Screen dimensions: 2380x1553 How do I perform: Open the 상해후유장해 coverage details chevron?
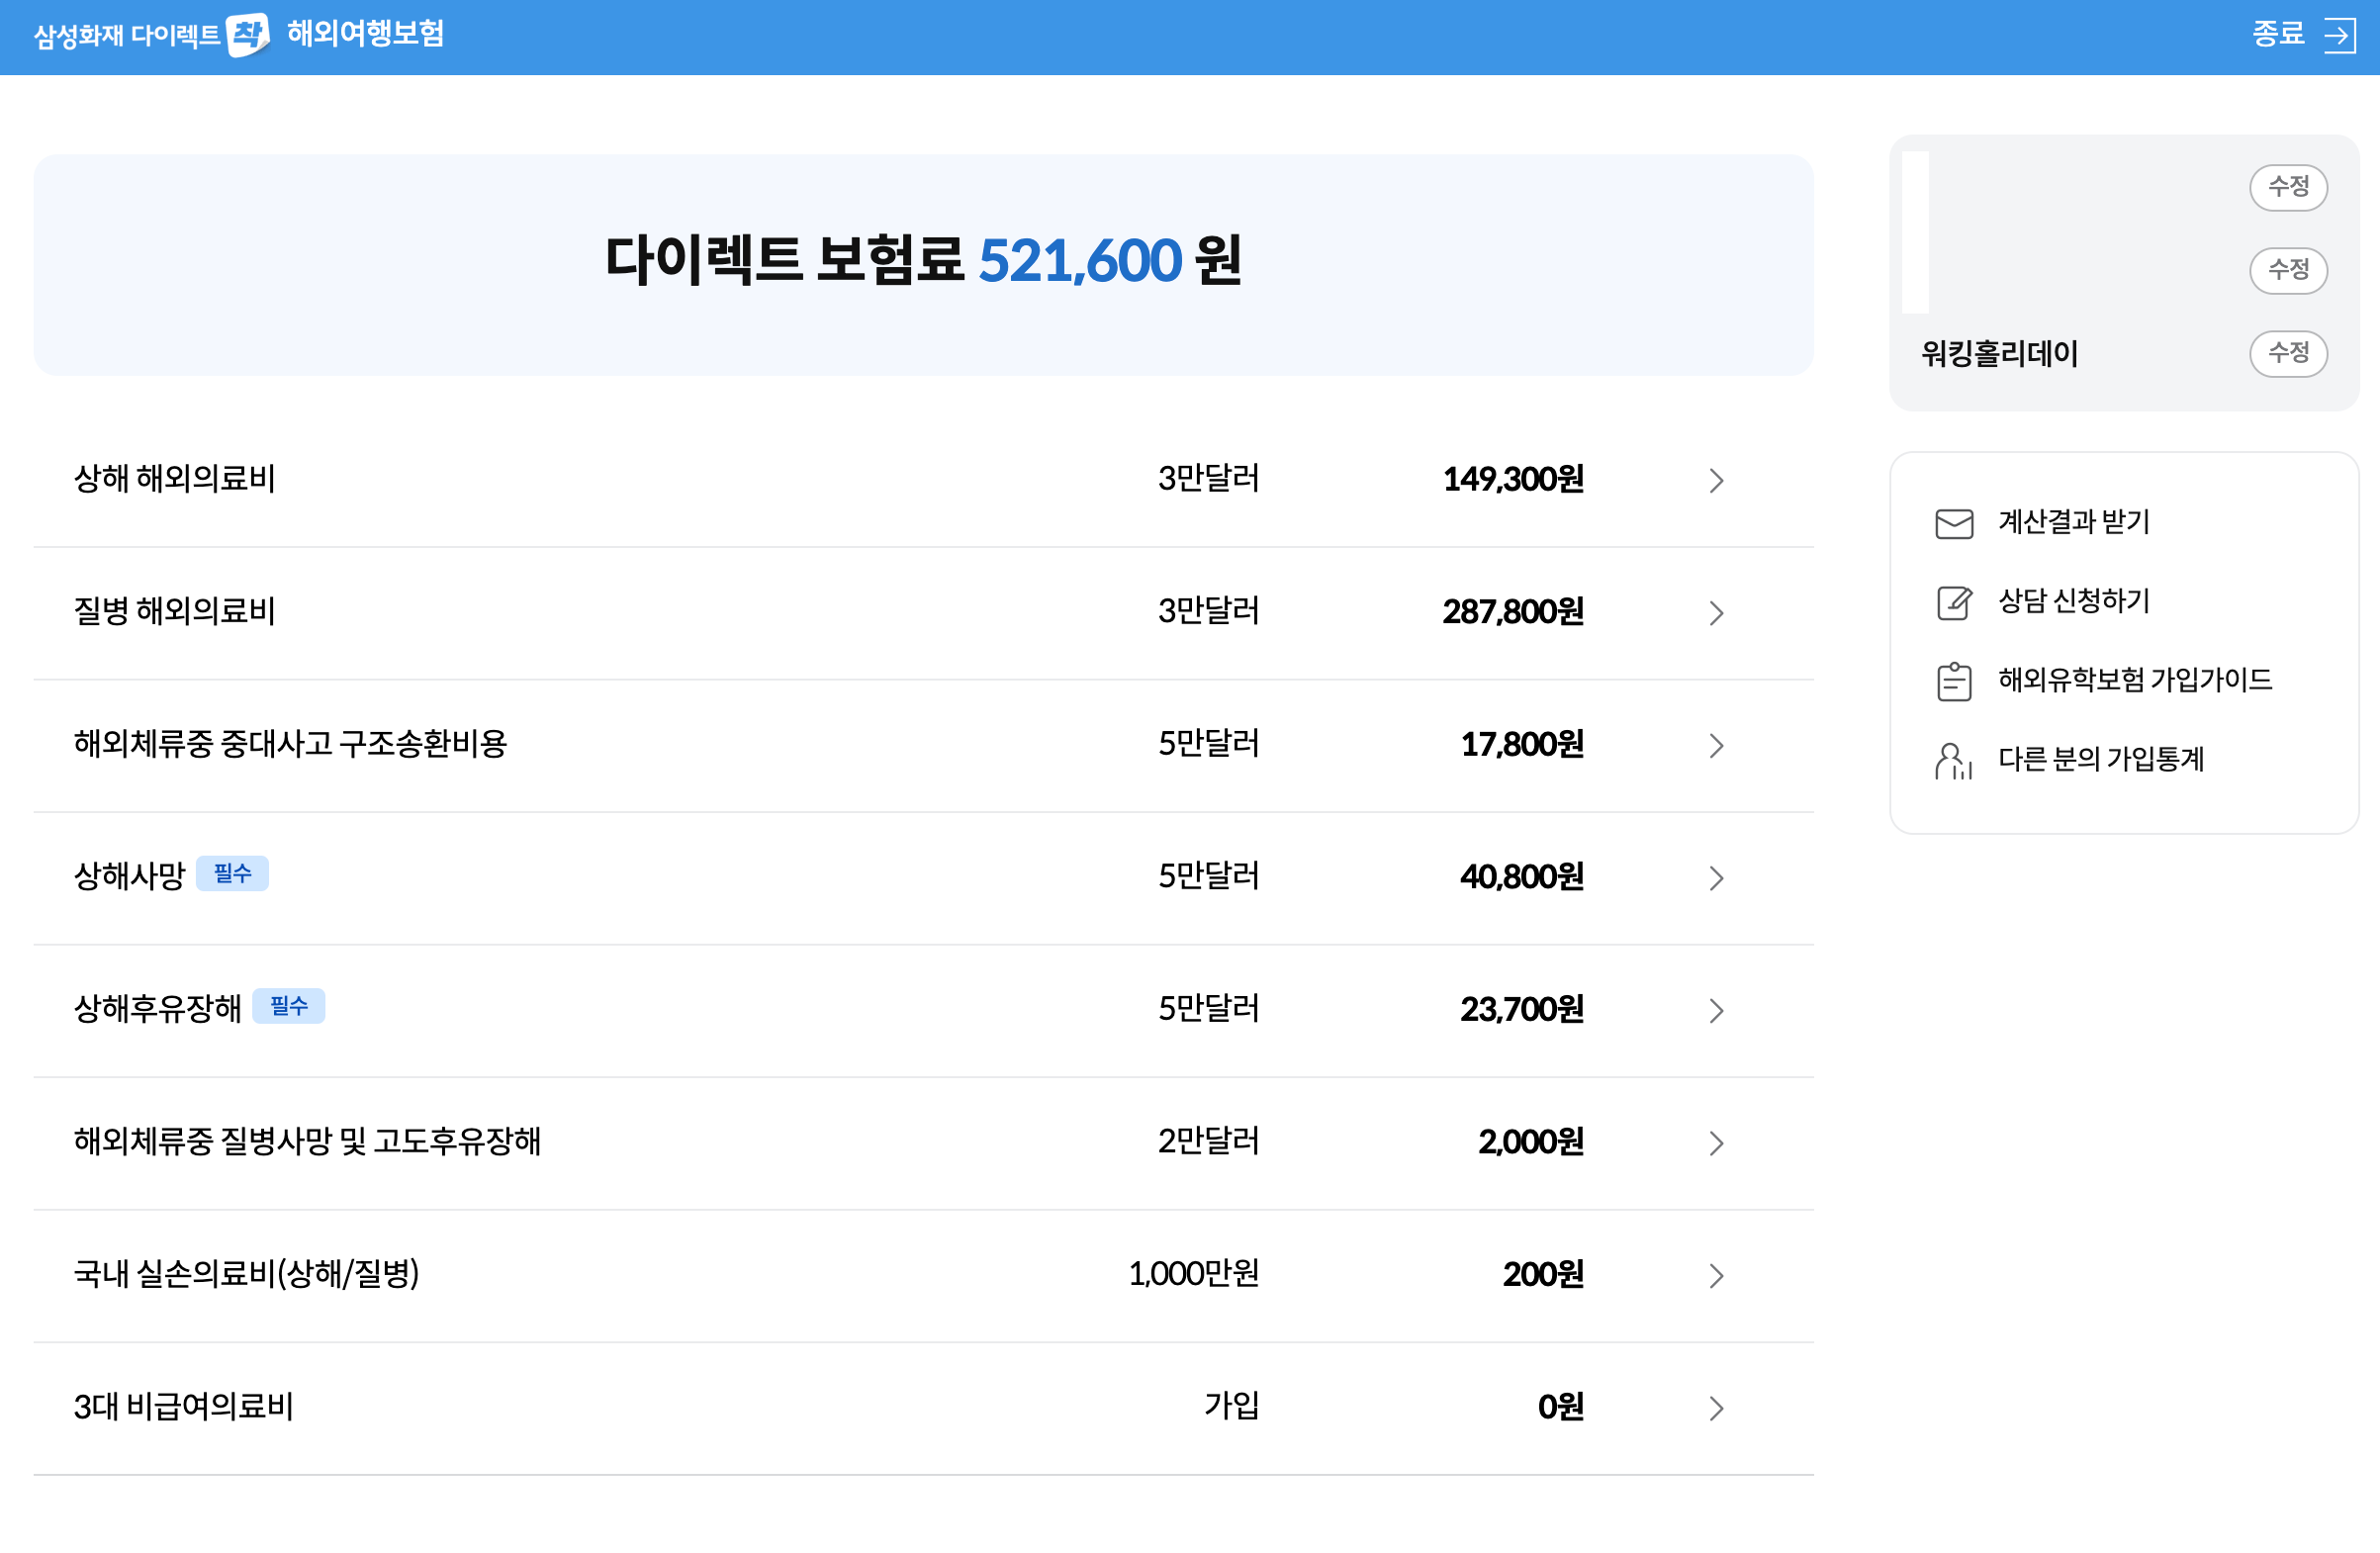click(1716, 1010)
